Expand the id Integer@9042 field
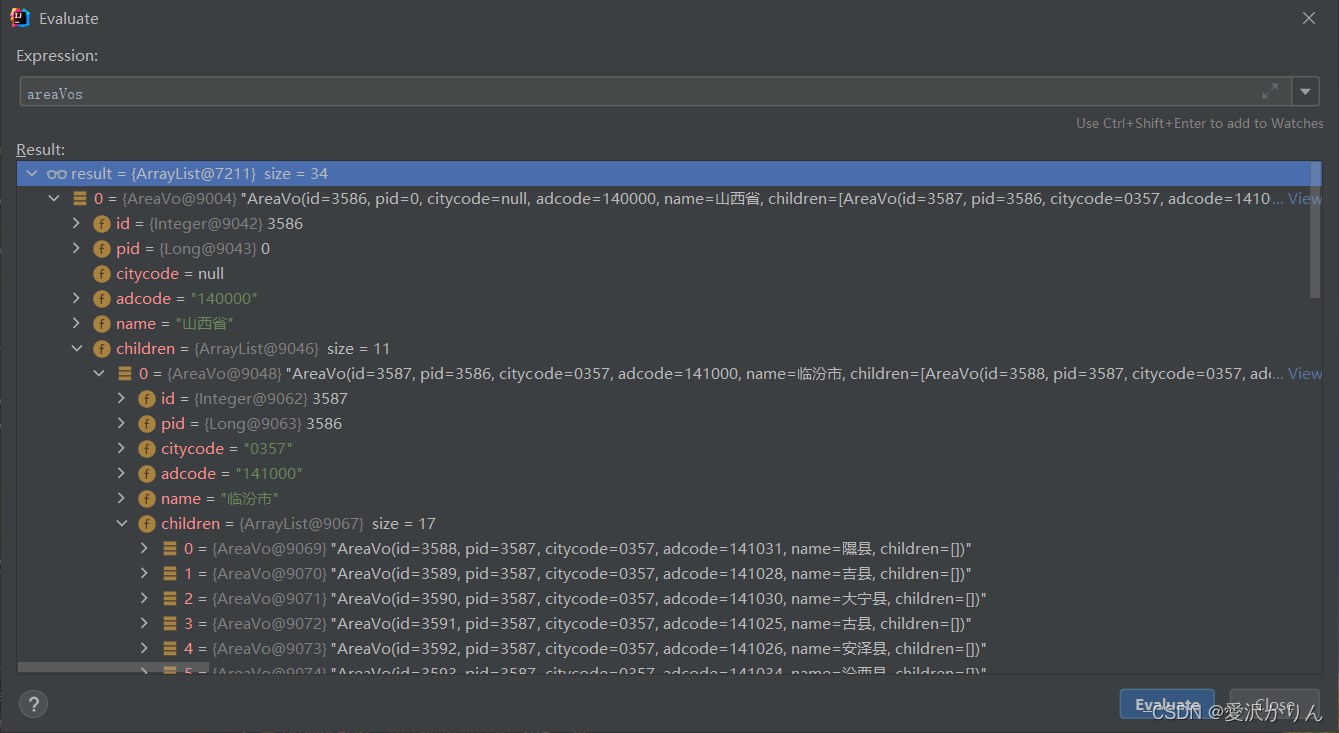This screenshot has height=733, width=1339. pos(77,224)
